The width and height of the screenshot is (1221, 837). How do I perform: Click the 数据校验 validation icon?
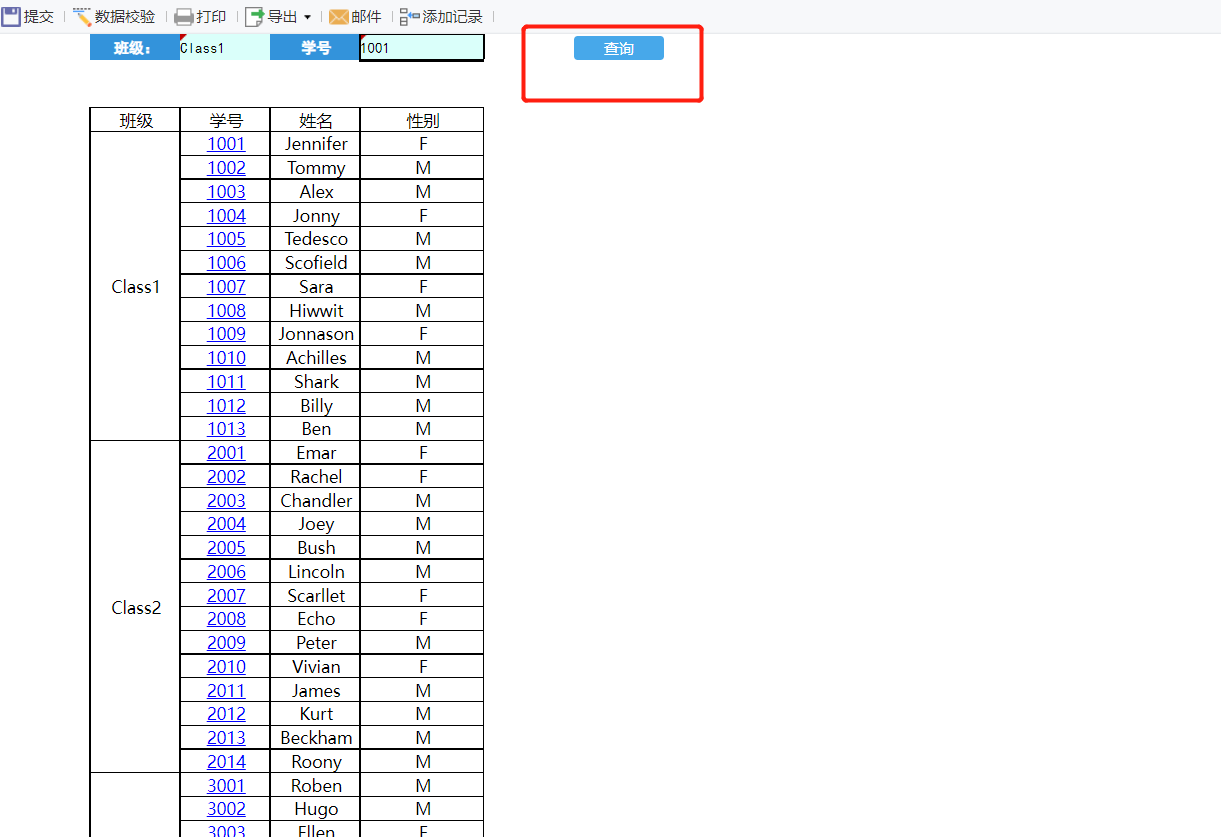click(x=82, y=16)
